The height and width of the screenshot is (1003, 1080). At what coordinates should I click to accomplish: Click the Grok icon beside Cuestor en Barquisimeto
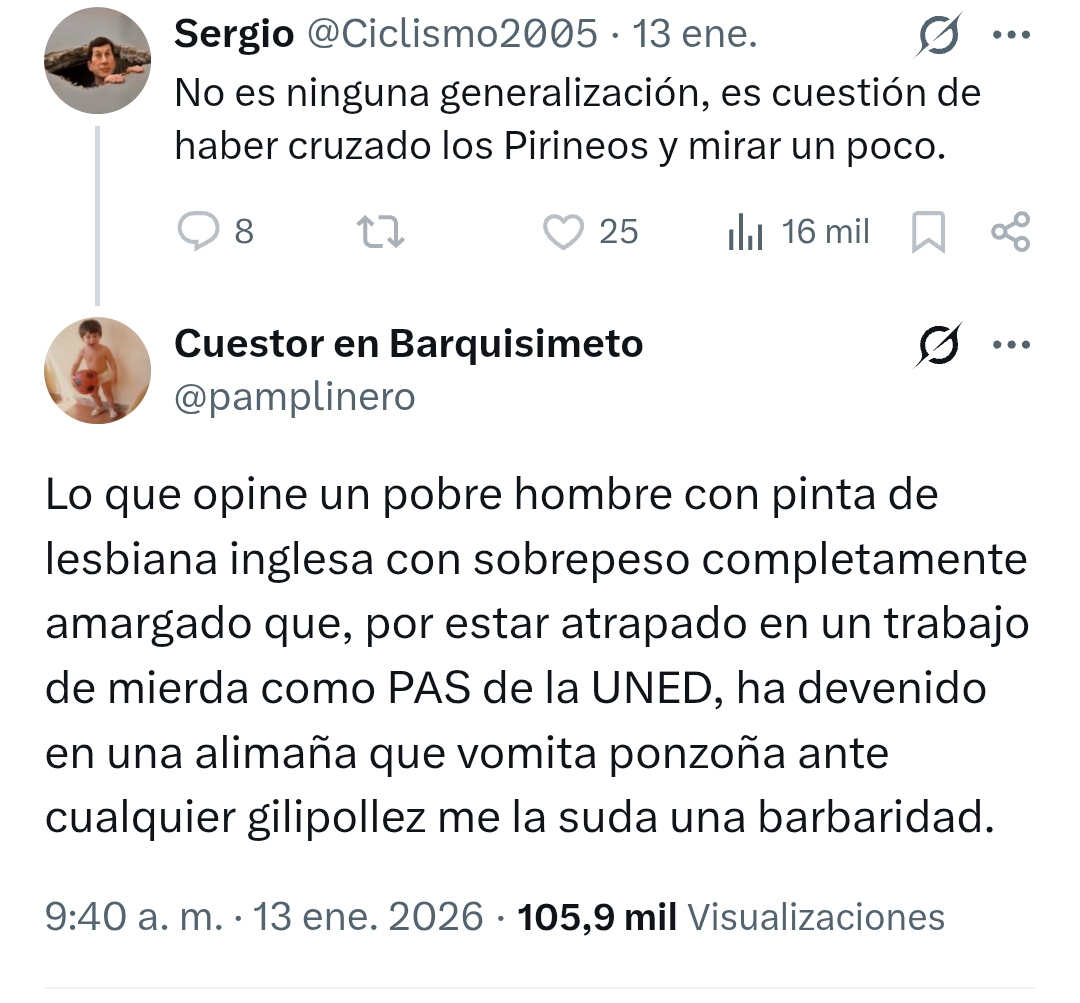tap(939, 346)
